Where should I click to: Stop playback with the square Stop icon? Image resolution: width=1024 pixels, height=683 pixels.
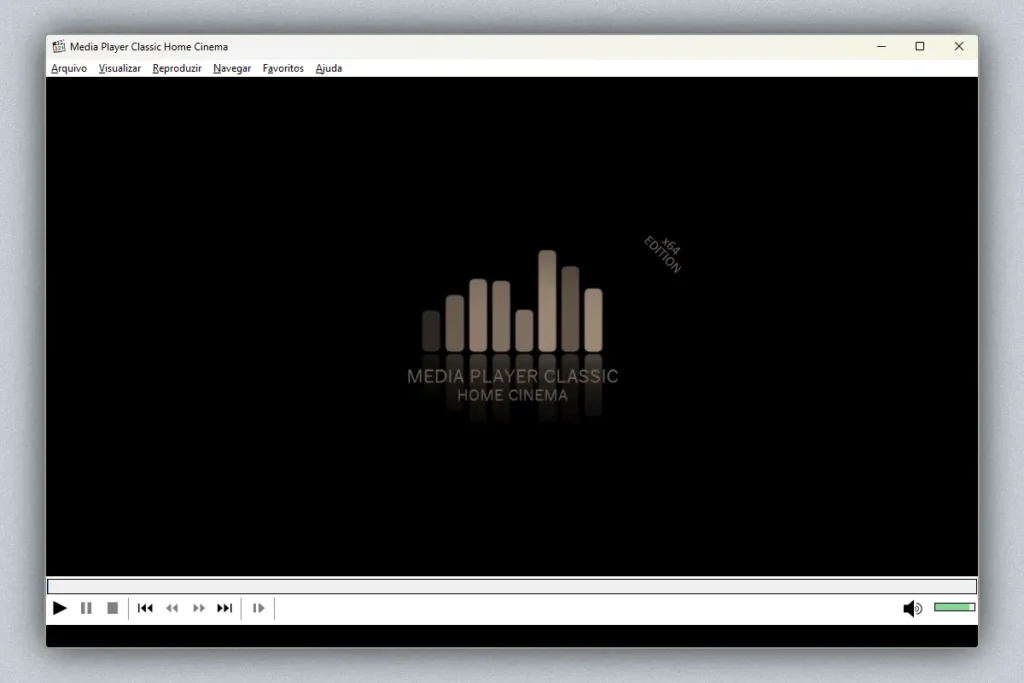[x=112, y=608]
